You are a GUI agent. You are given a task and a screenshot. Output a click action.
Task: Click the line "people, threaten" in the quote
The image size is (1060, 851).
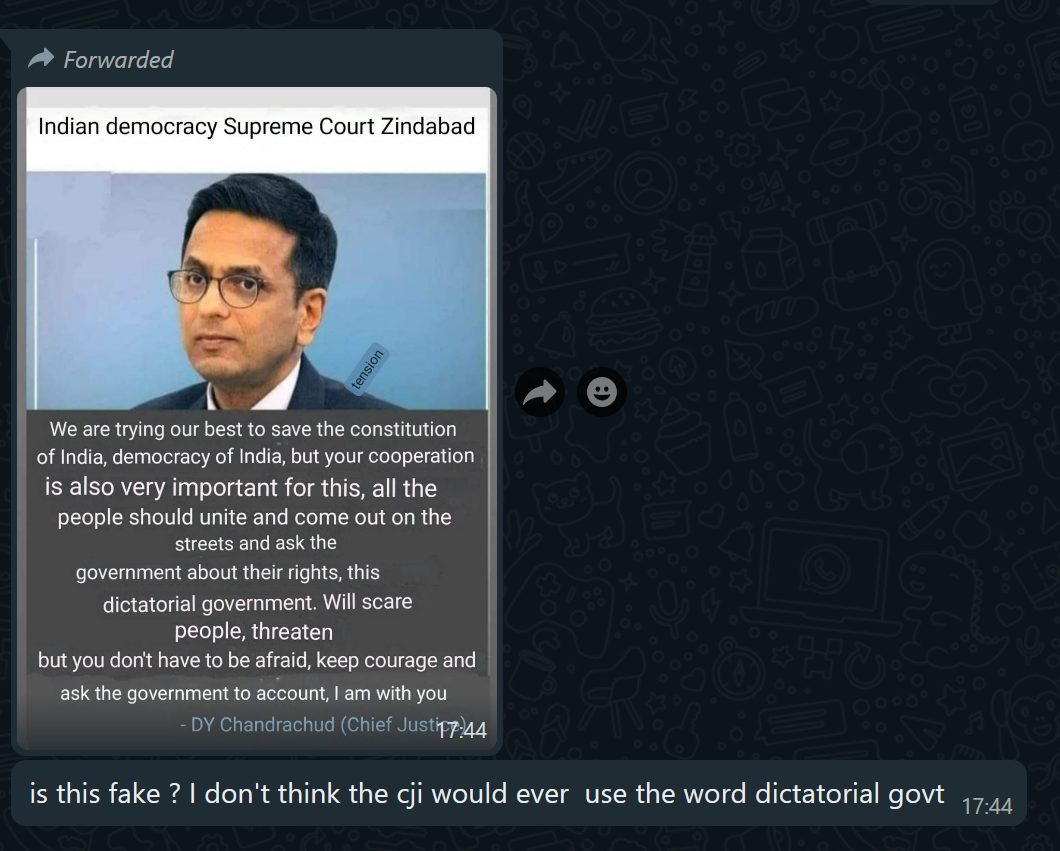click(x=254, y=631)
